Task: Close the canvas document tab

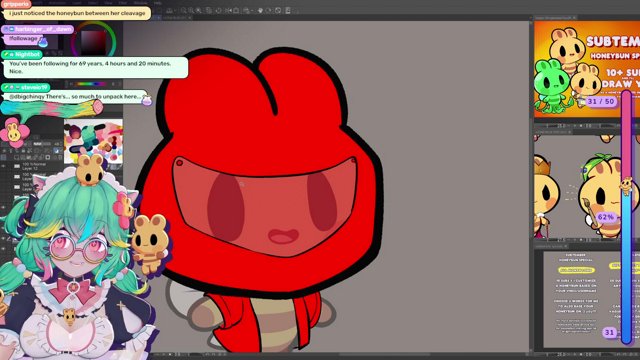Action: (x=189, y=18)
